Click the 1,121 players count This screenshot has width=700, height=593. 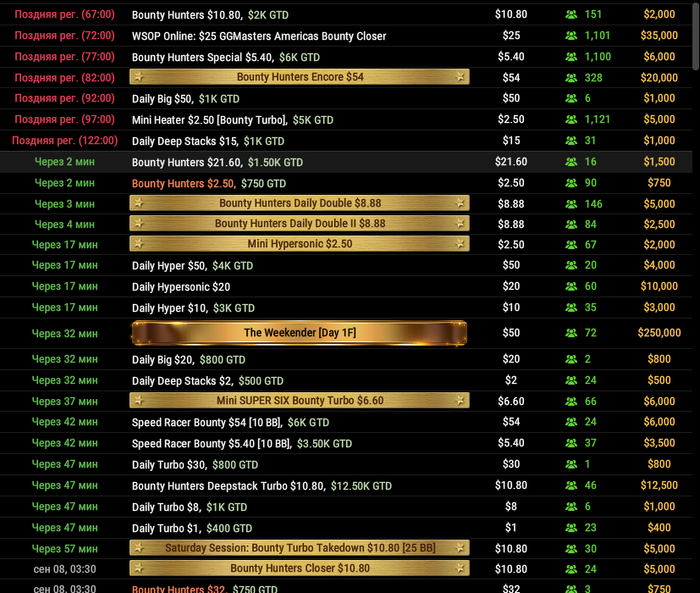[x=597, y=119]
